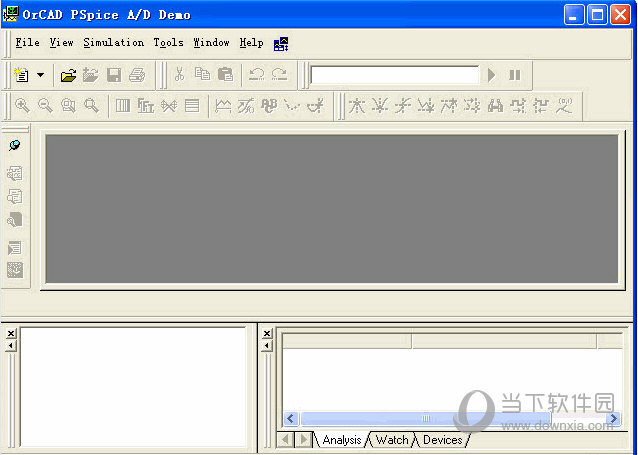This screenshot has height=455, width=638.
Task: Click the Add Trace icon
Action: (223, 106)
